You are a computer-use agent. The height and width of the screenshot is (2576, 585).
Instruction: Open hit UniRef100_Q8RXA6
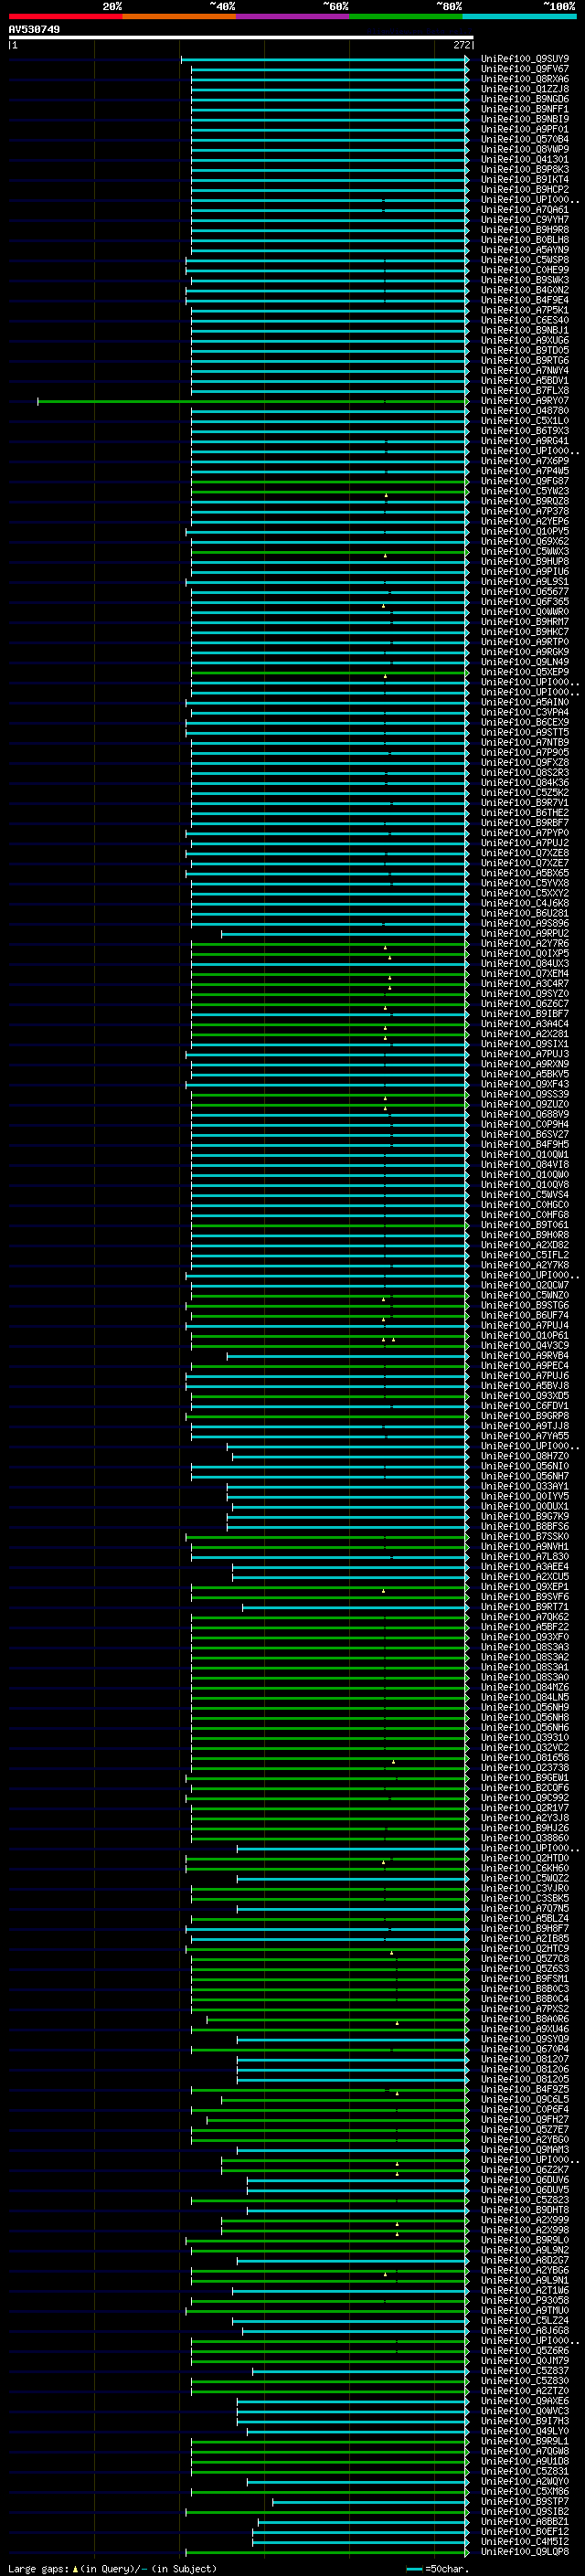(x=525, y=79)
